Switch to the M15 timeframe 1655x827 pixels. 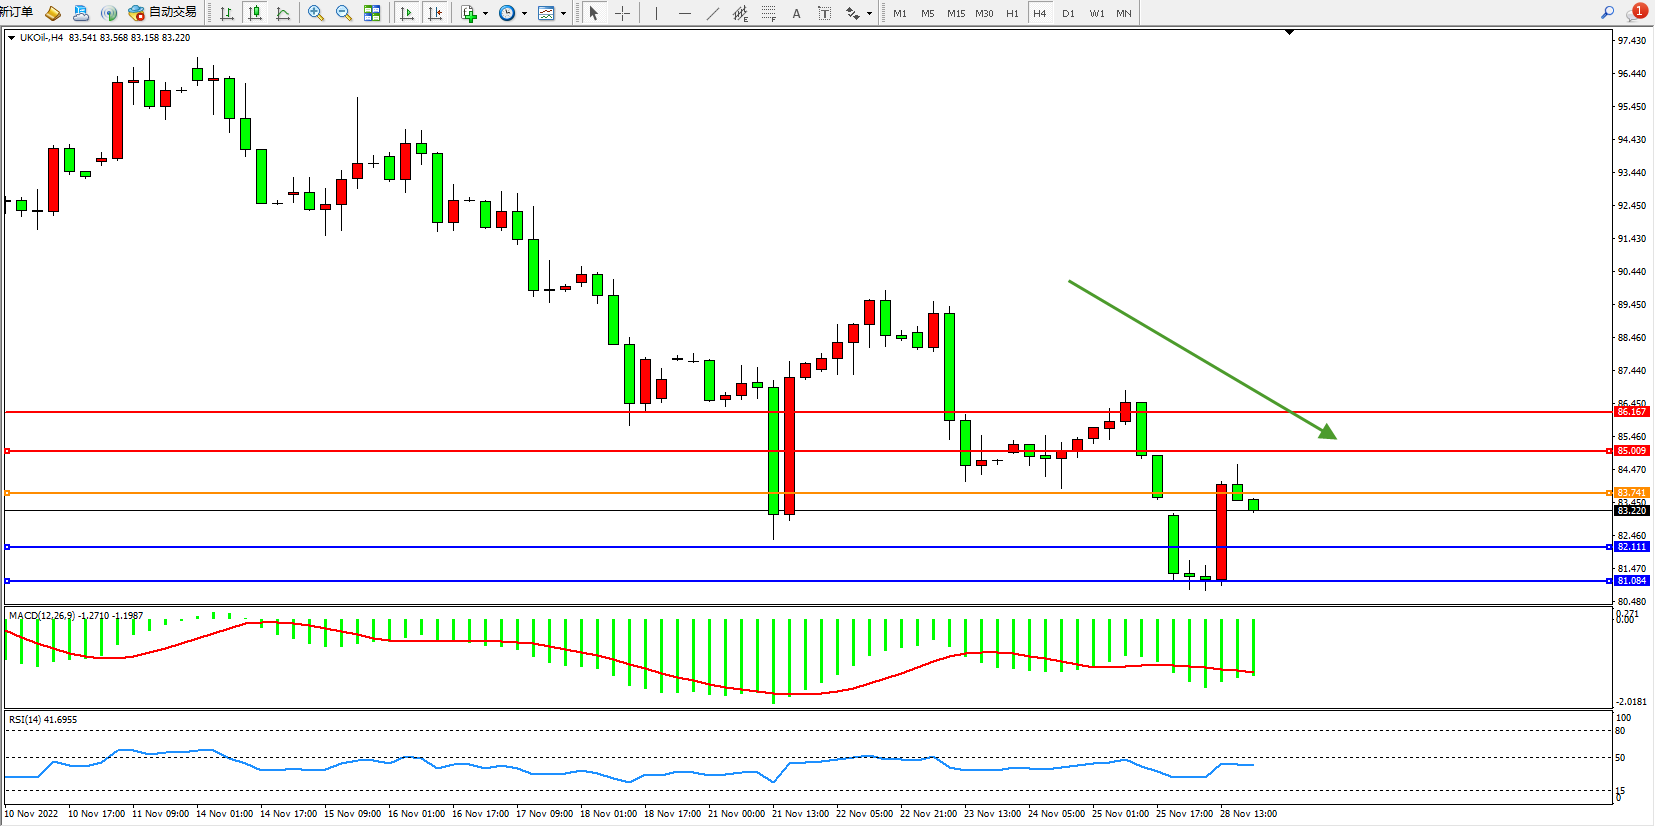tap(956, 13)
